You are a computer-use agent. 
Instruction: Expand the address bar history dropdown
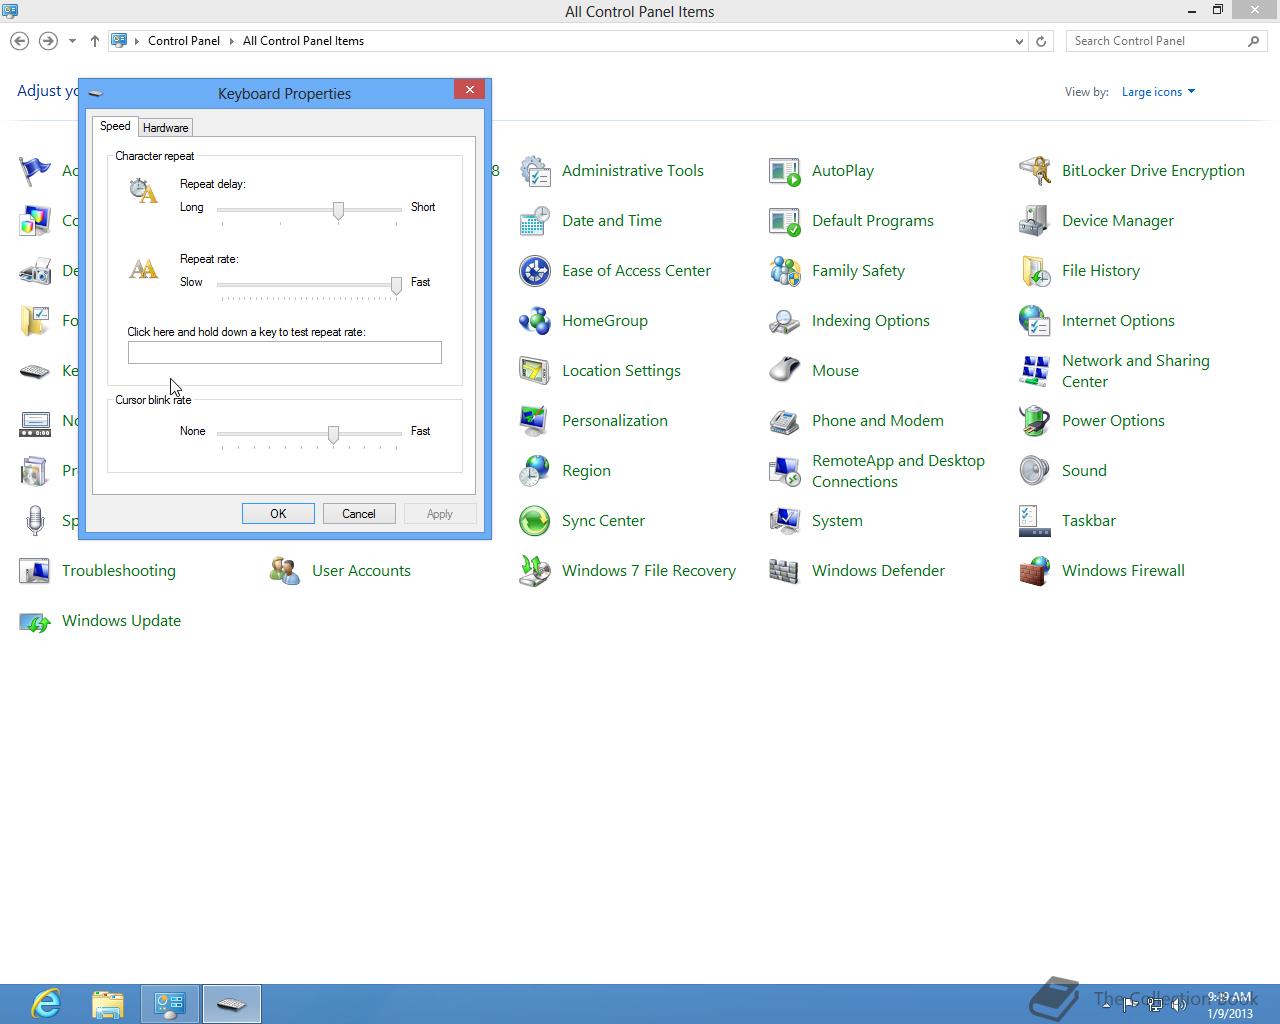[1019, 41]
